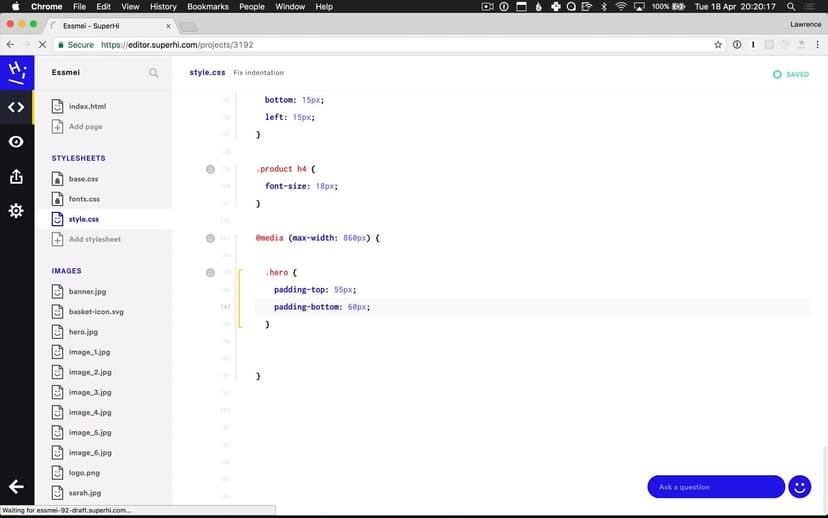Open the code editor view icon
The height and width of the screenshot is (518, 828).
pos(16,107)
